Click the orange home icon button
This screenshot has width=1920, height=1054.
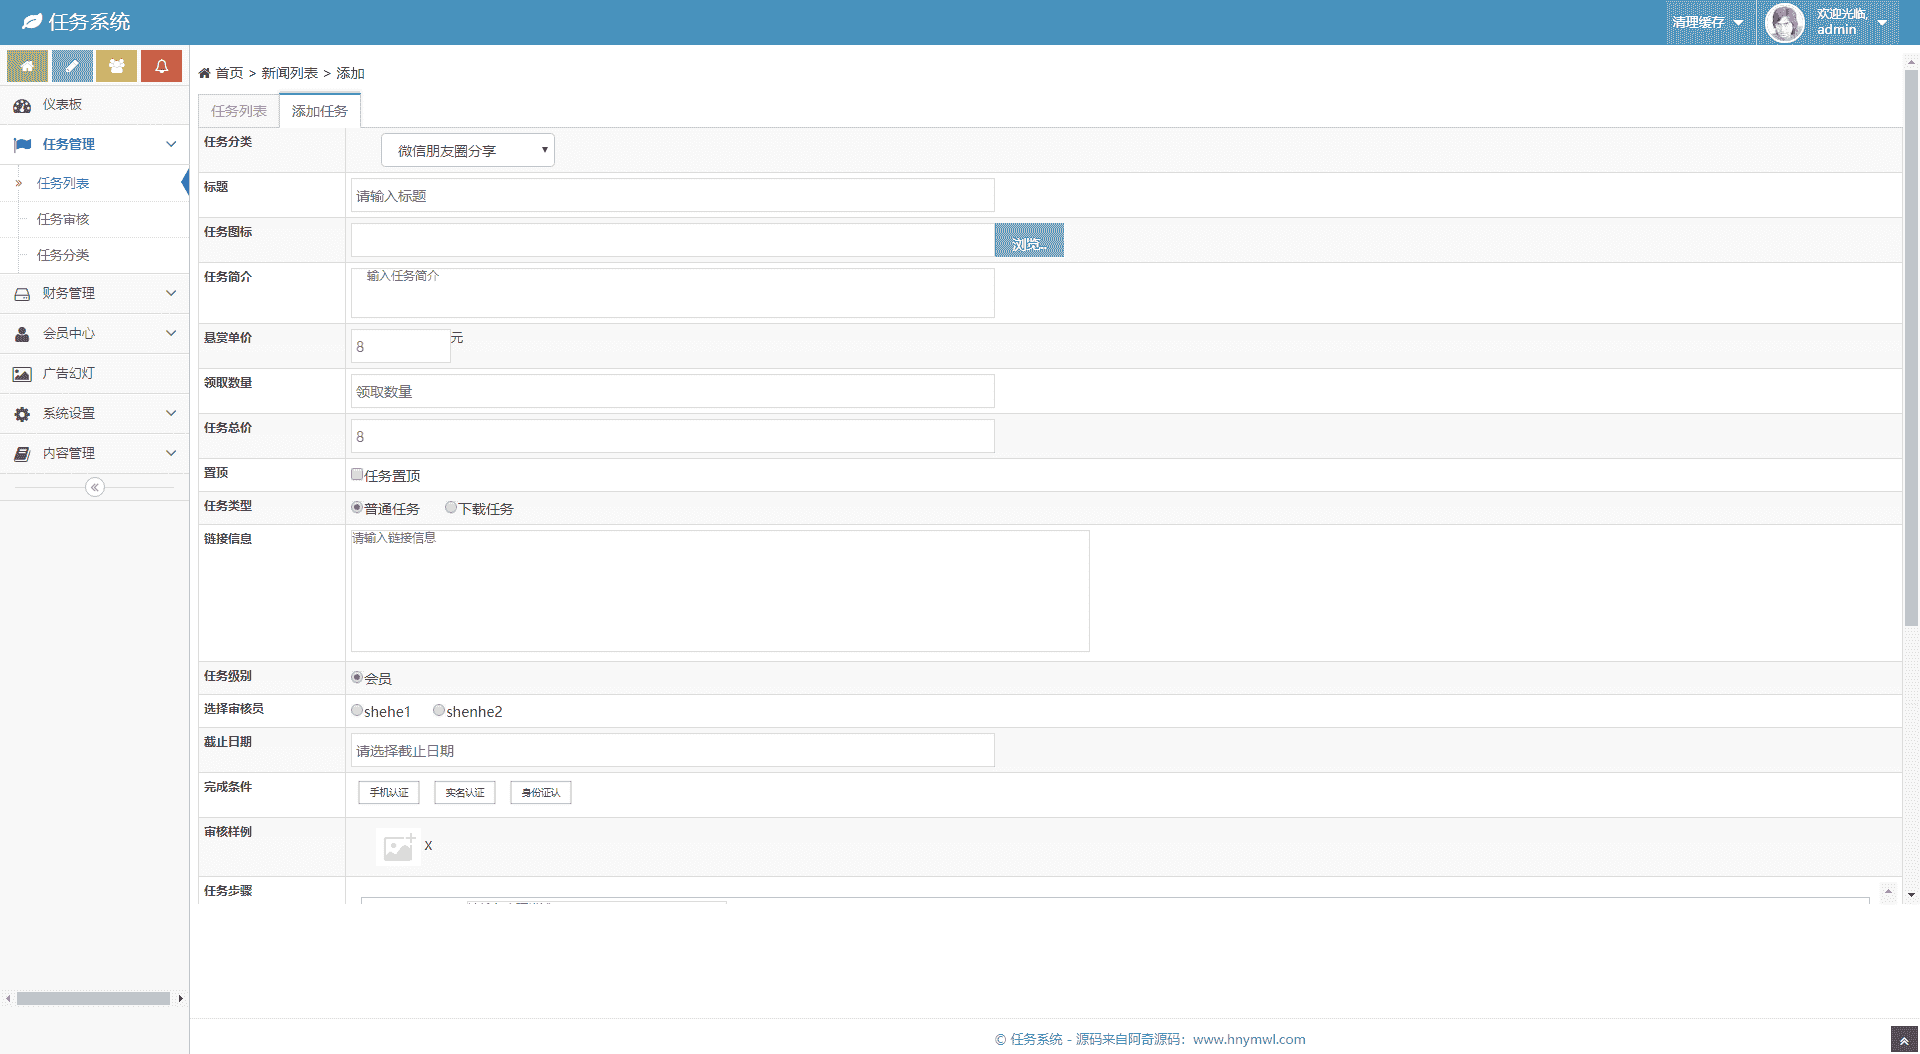pos(27,66)
